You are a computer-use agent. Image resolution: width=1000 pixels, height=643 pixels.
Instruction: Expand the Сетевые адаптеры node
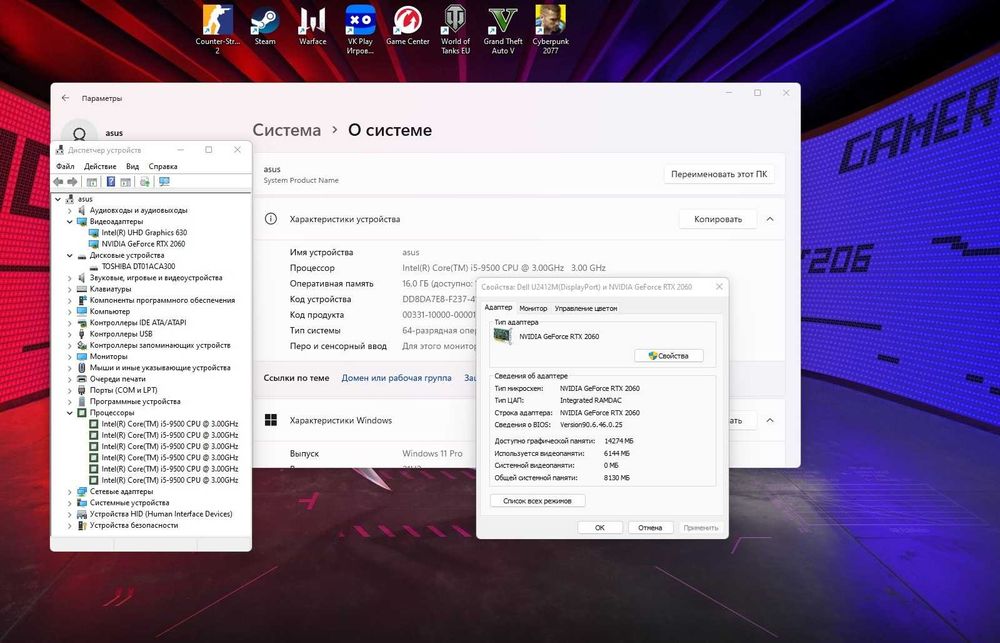point(70,492)
